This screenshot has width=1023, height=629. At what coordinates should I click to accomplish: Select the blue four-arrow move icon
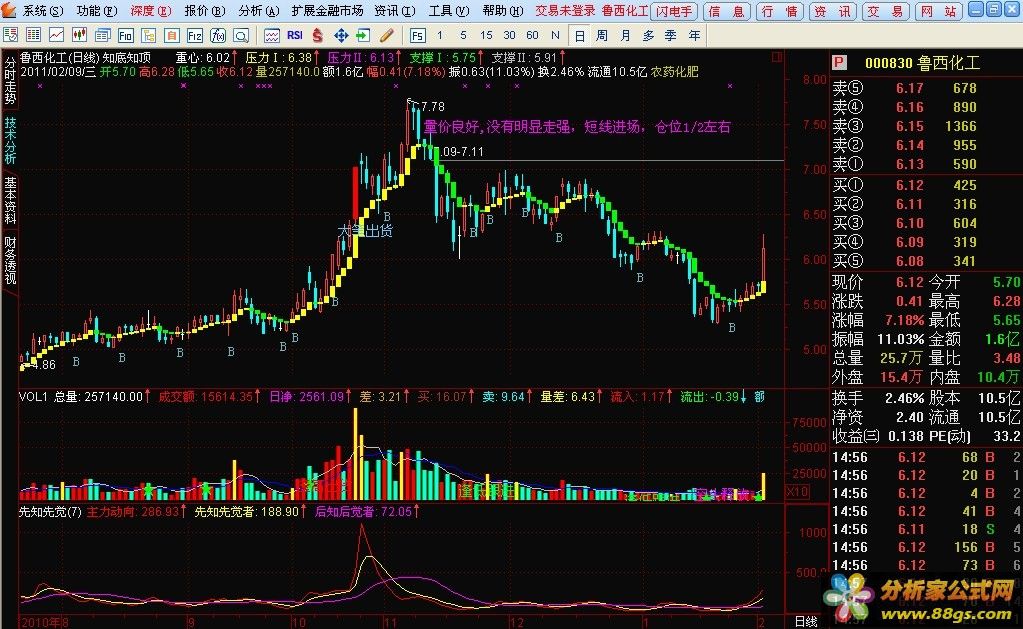(341, 35)
